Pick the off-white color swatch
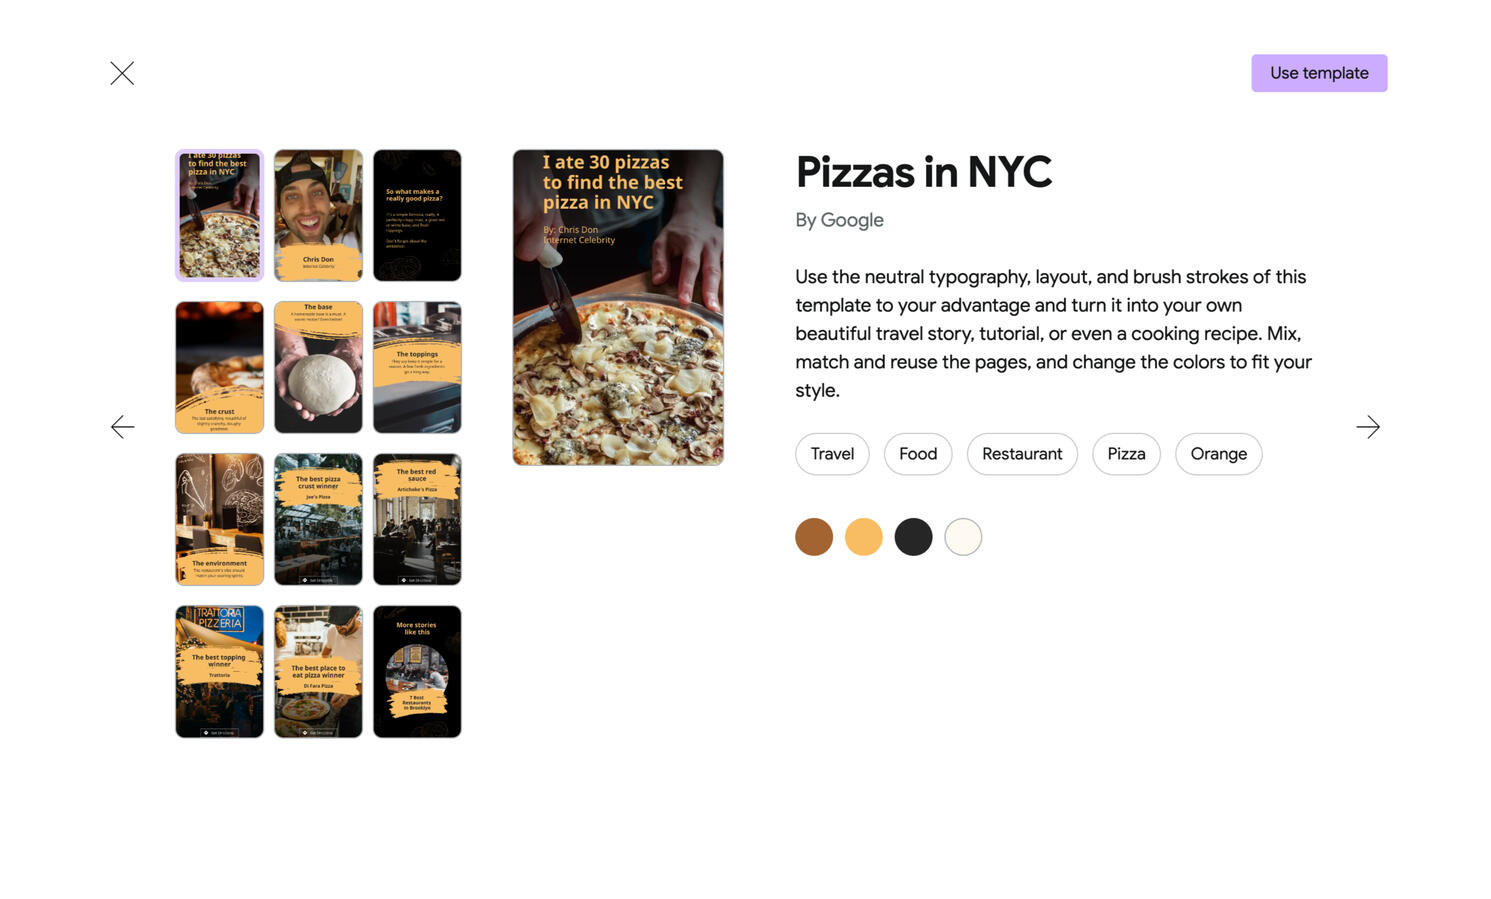 pos(963,537)
